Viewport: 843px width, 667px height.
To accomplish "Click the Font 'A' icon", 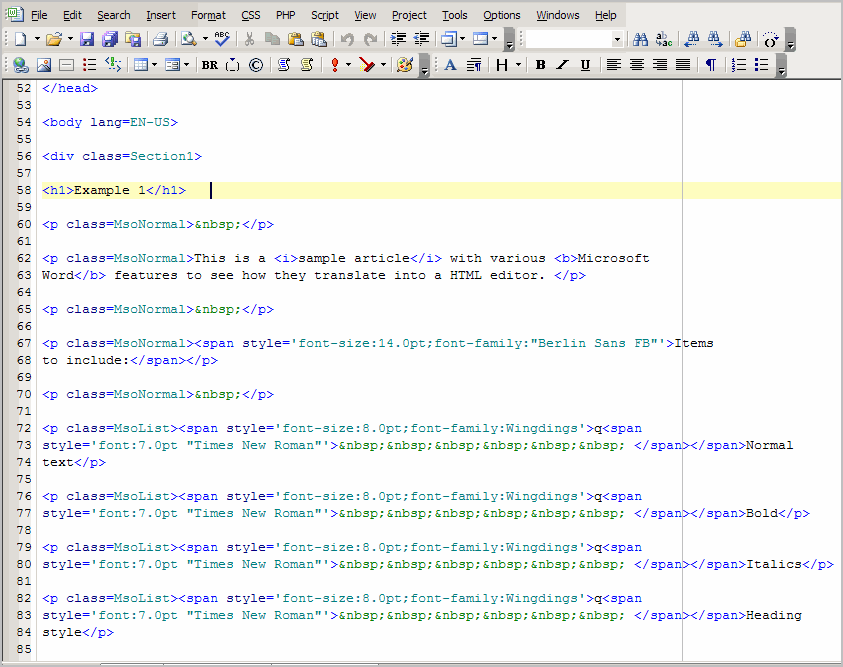I will tap(451, 65).
